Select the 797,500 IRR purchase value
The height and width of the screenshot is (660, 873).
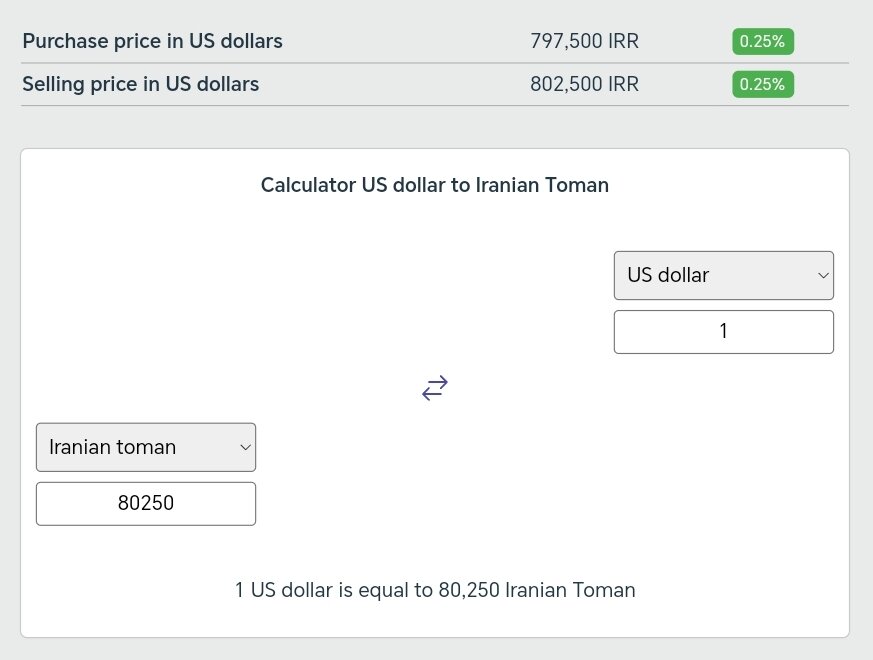click(584, 41)
